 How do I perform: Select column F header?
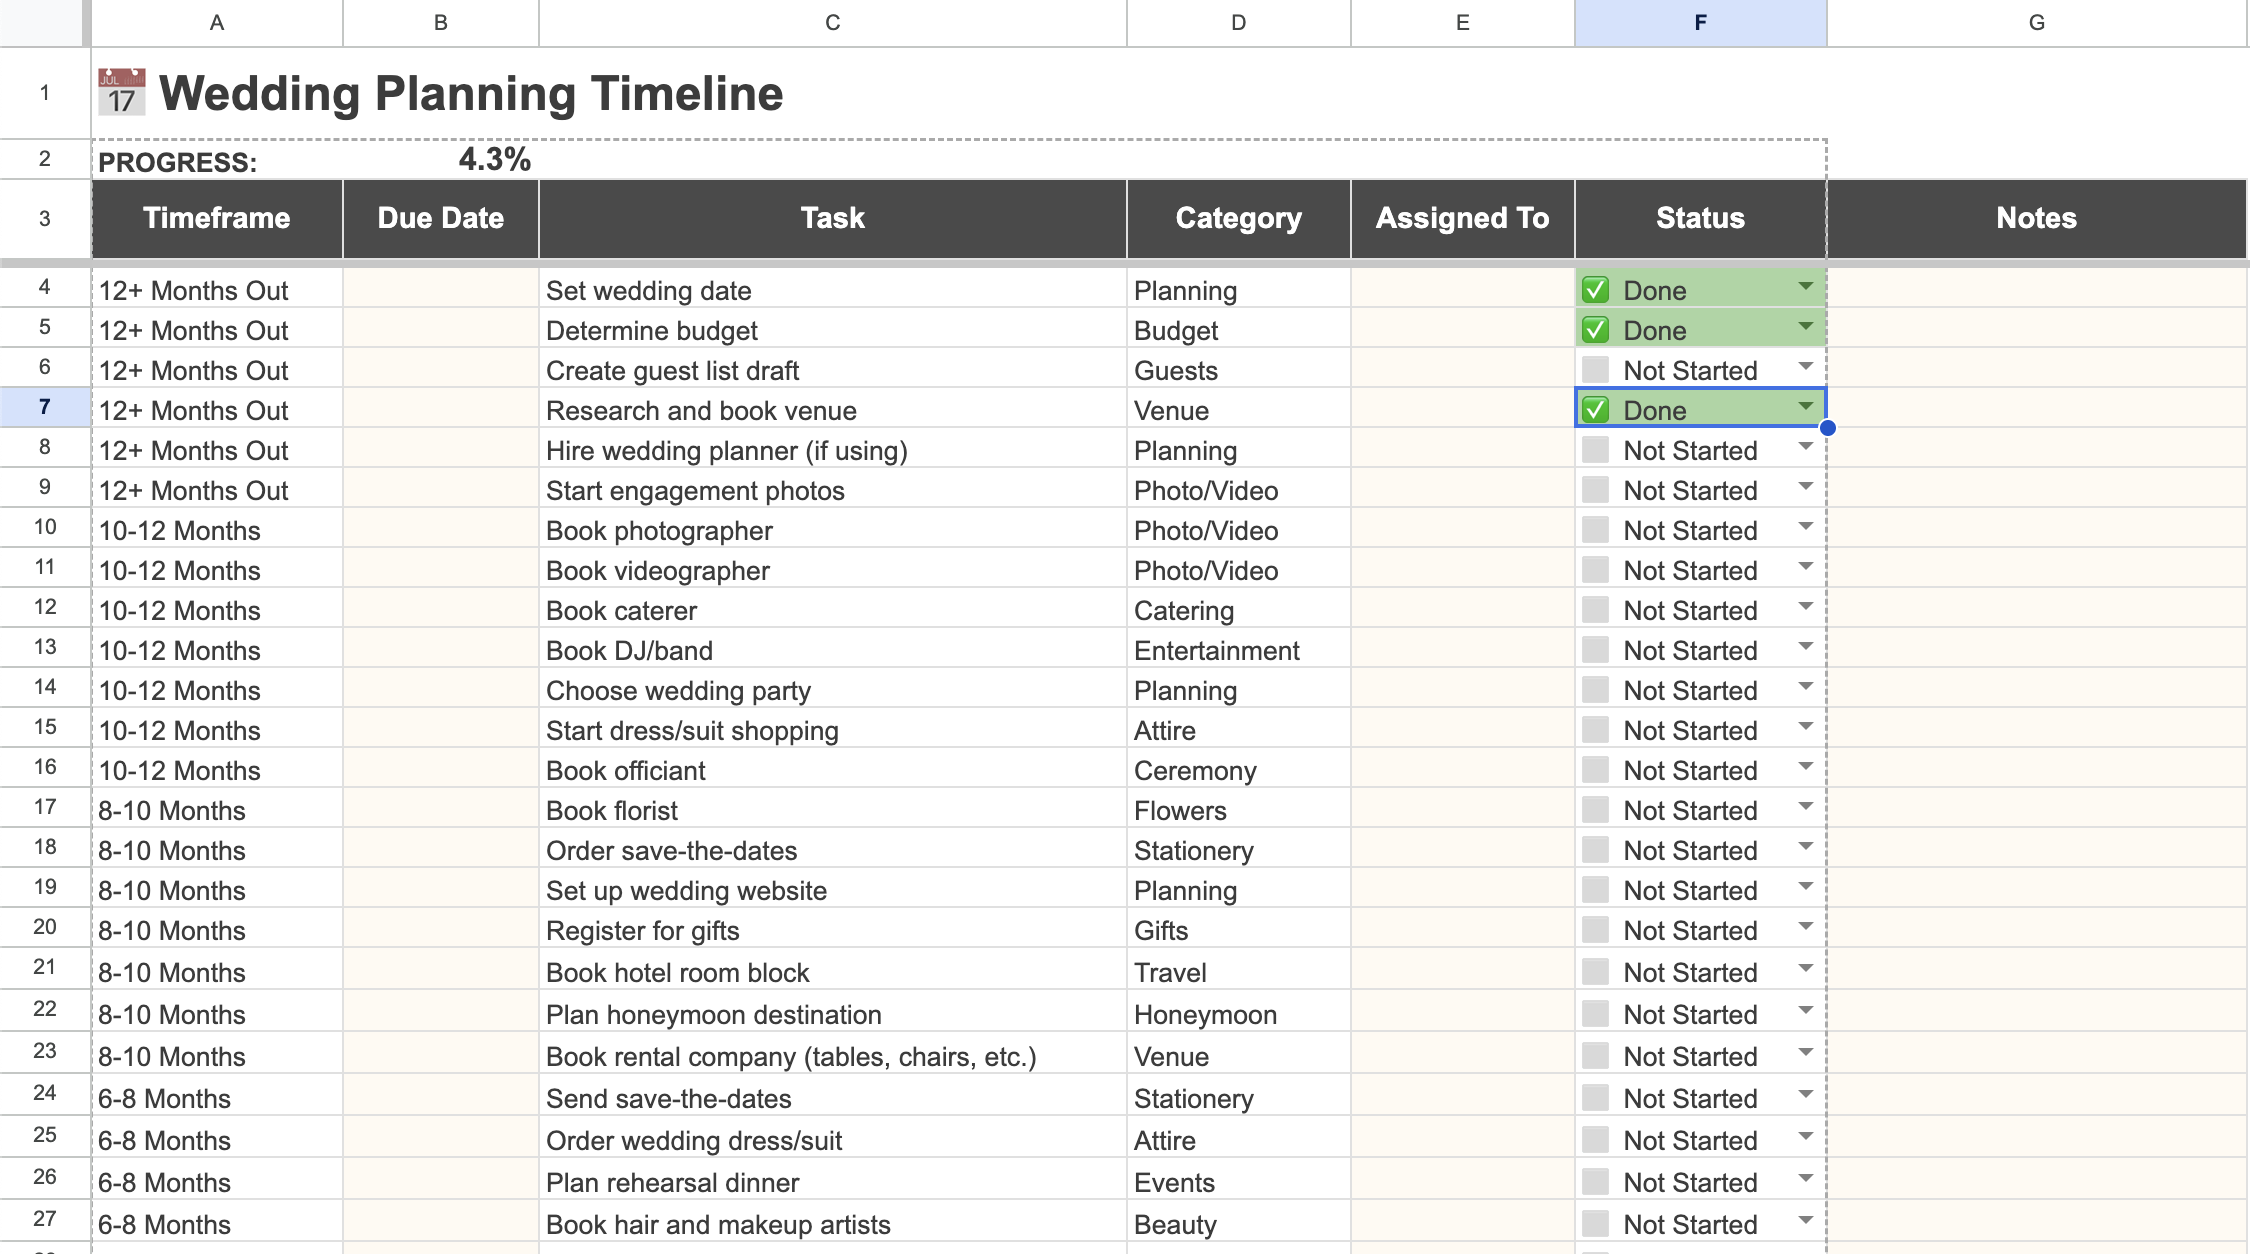[x=1699, y=22]
